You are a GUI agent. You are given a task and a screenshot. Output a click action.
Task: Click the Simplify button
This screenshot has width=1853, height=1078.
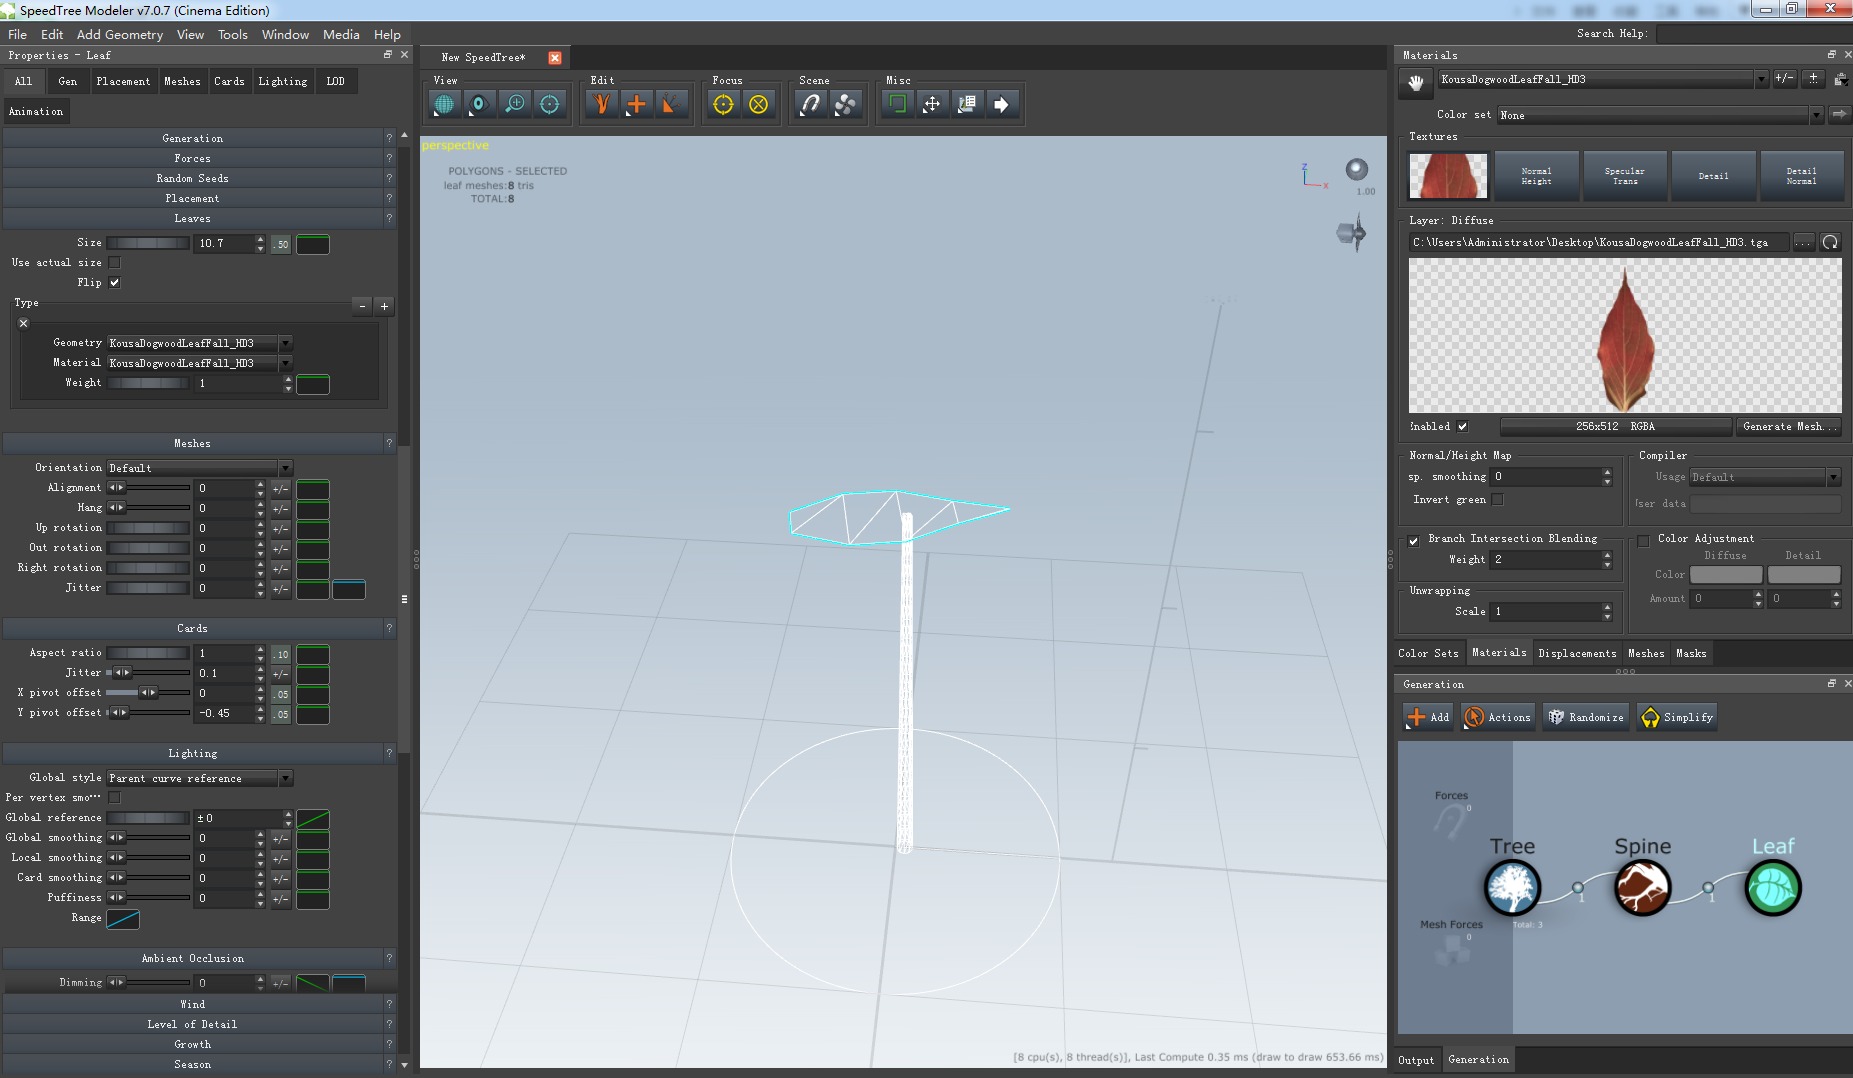(x=1677, y=717)
